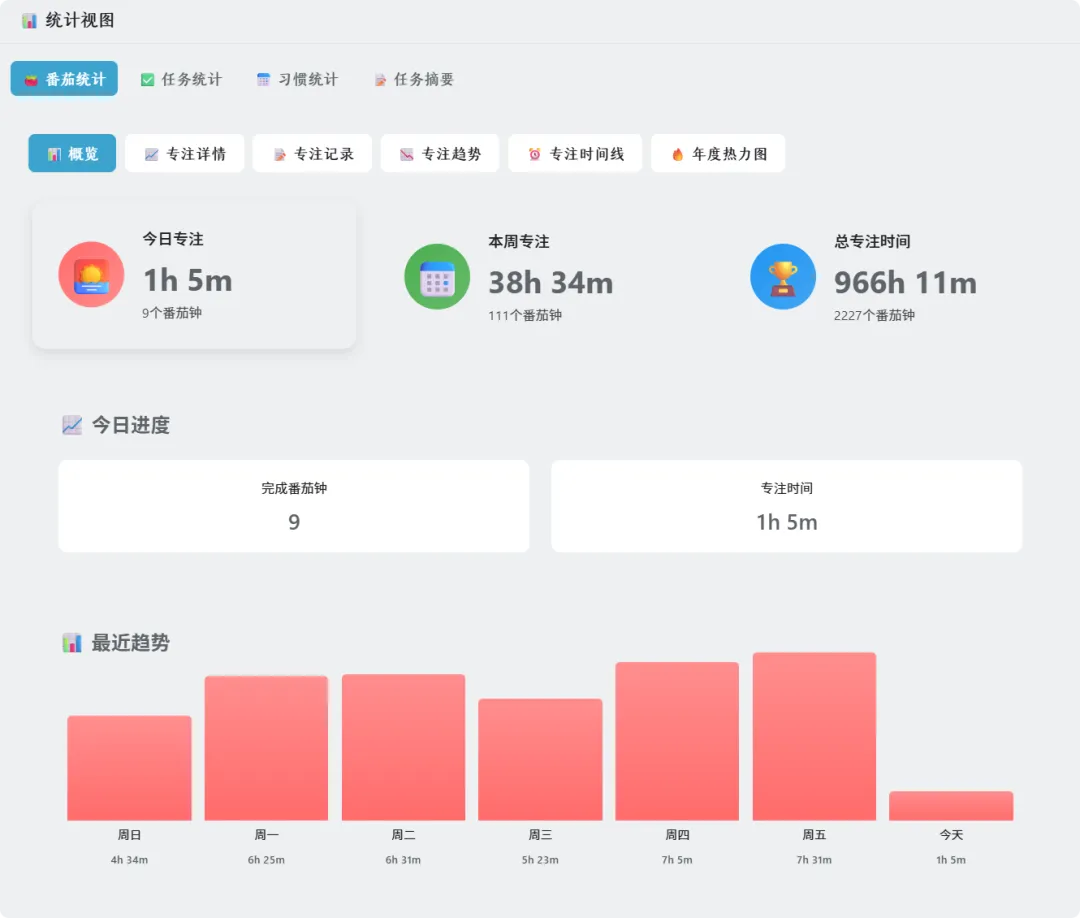This screenshot has width=1080, height=918.
Task: Click the line chart icon beside 今日进度
Action: tap(72, 425)
